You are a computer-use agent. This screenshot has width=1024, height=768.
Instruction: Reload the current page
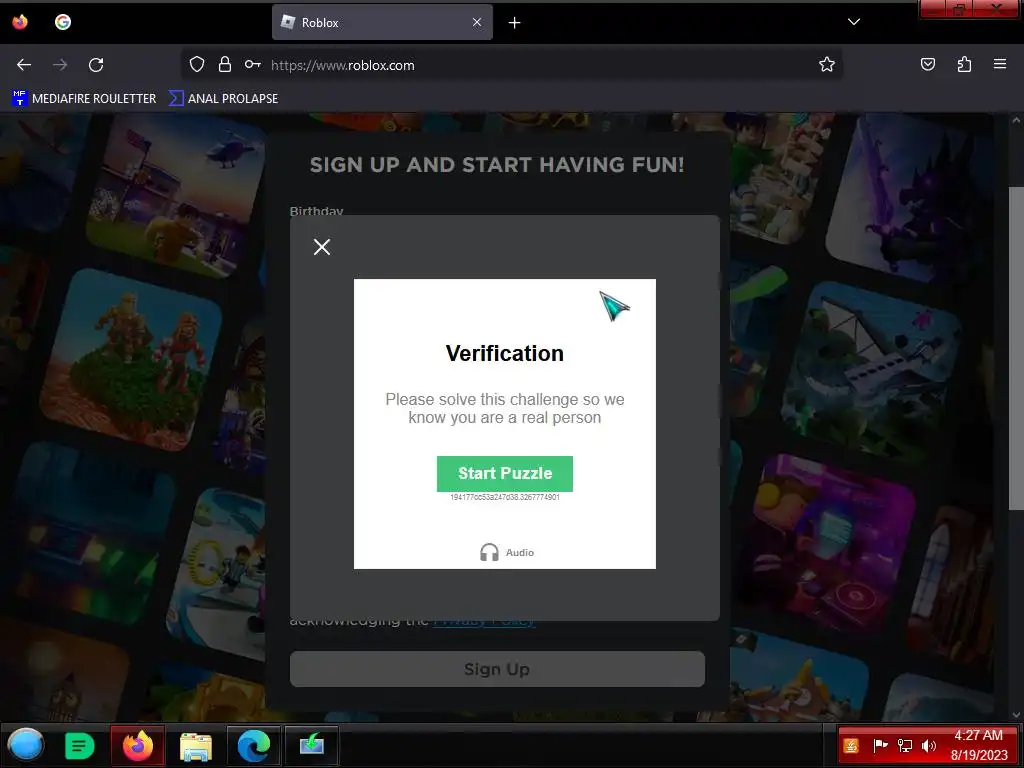coord(96,65)
